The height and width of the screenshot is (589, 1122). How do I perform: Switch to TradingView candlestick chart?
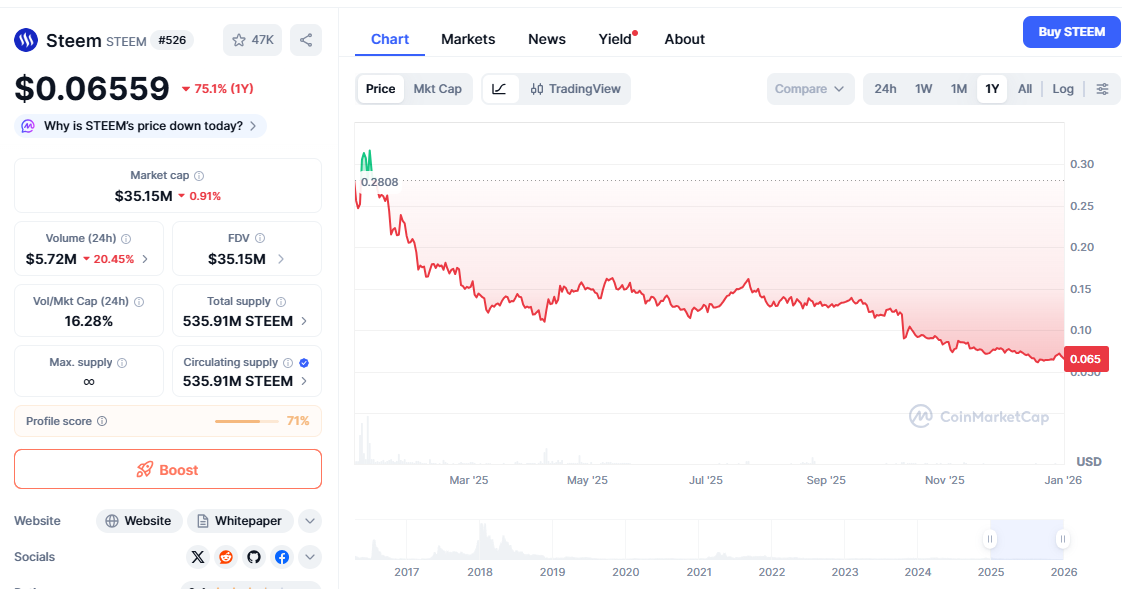tap(575, 89)
